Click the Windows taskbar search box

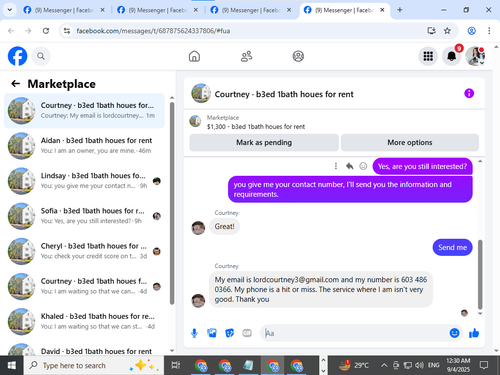point(94,365)
